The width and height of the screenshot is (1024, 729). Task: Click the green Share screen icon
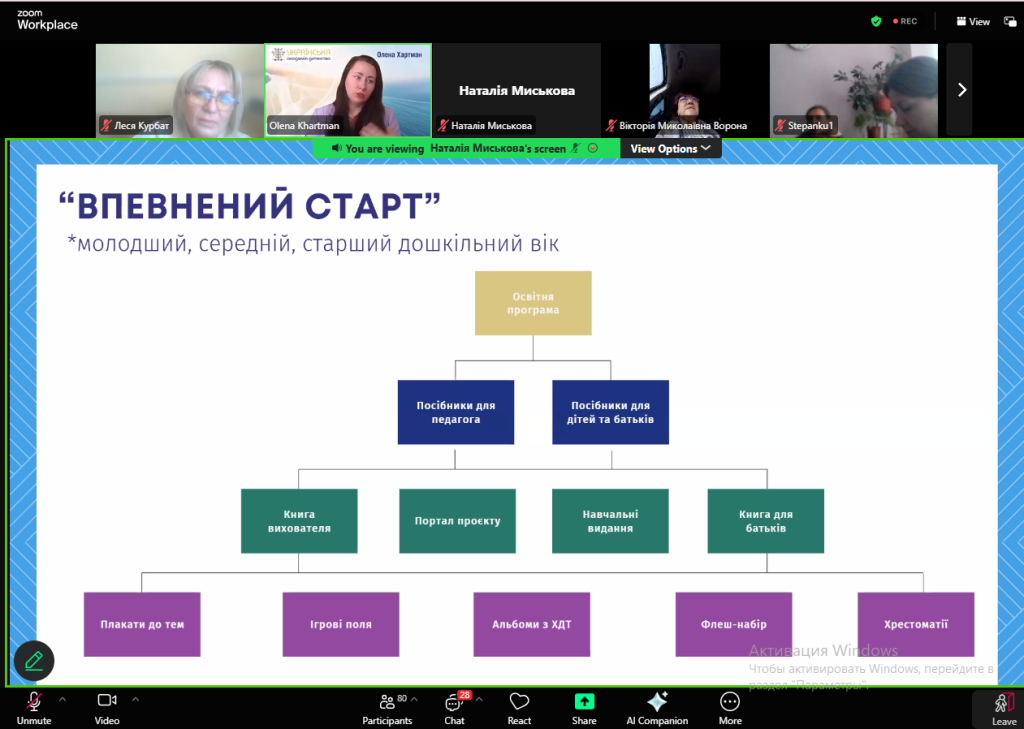[x=584, y=702]
